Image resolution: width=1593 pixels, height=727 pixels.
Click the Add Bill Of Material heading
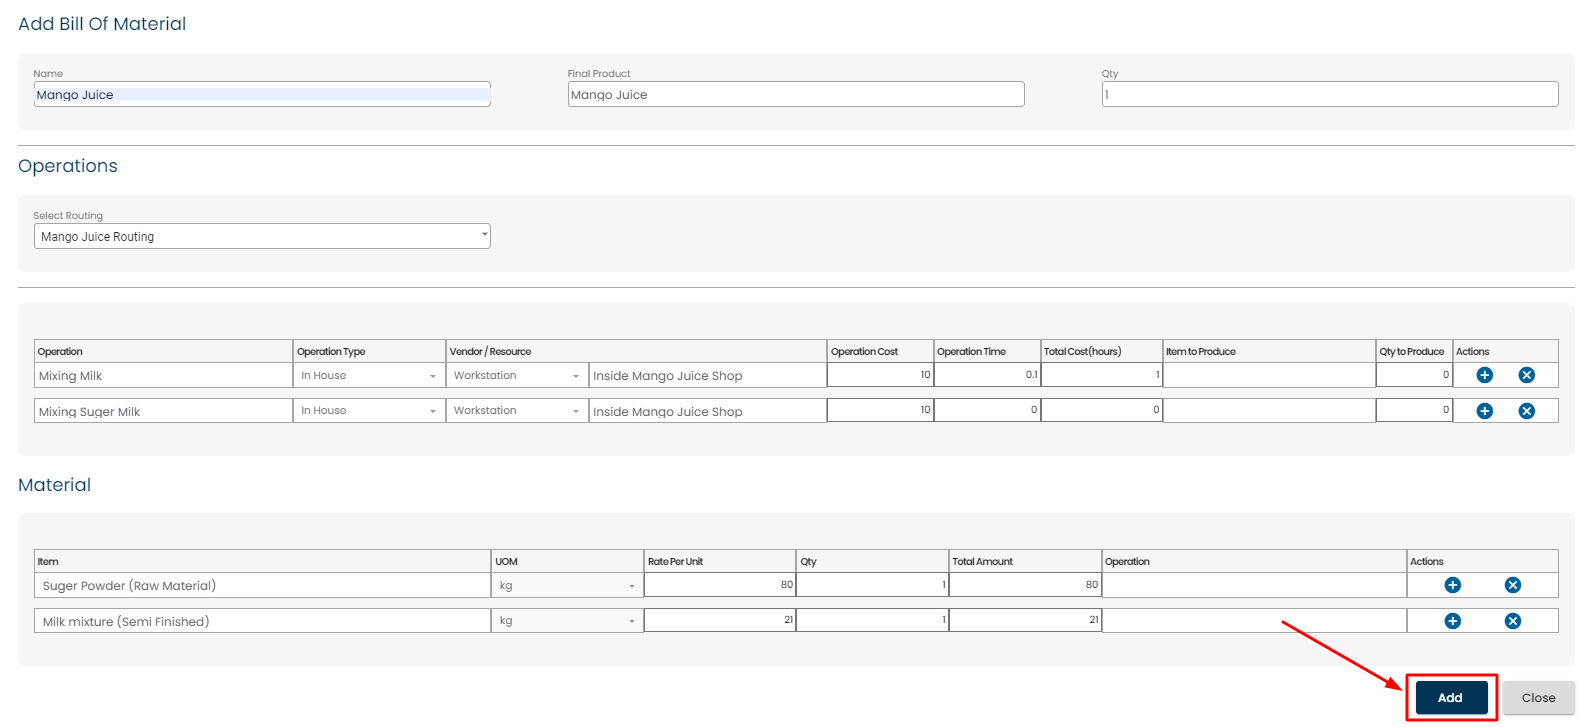pos(102,24)
